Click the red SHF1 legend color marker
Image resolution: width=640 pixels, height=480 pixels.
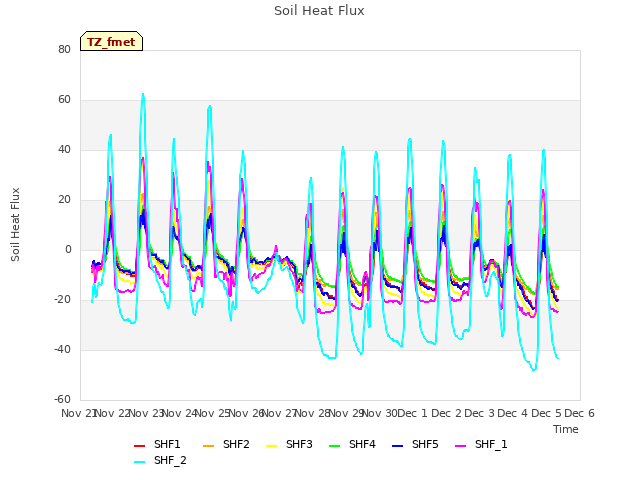click(x=140, y=446)
